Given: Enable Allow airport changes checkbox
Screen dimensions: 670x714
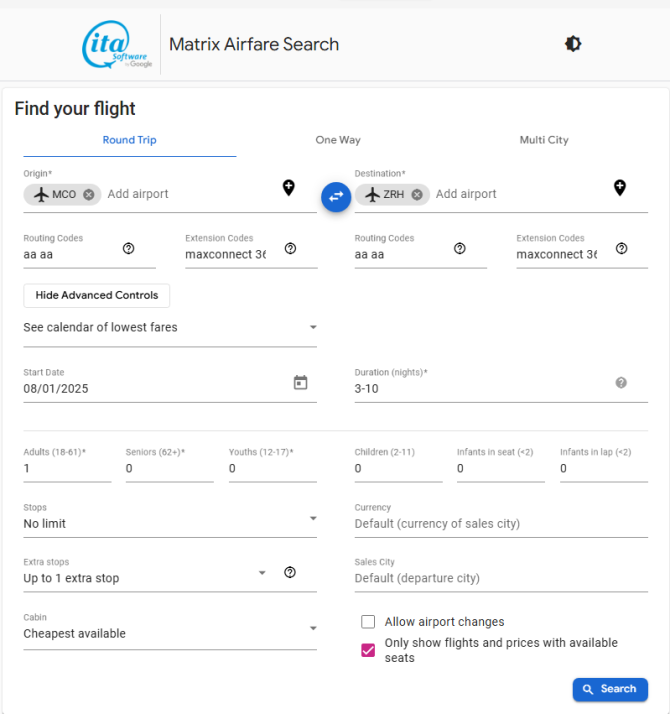Looking at the screenshot, I should point(368,622).
